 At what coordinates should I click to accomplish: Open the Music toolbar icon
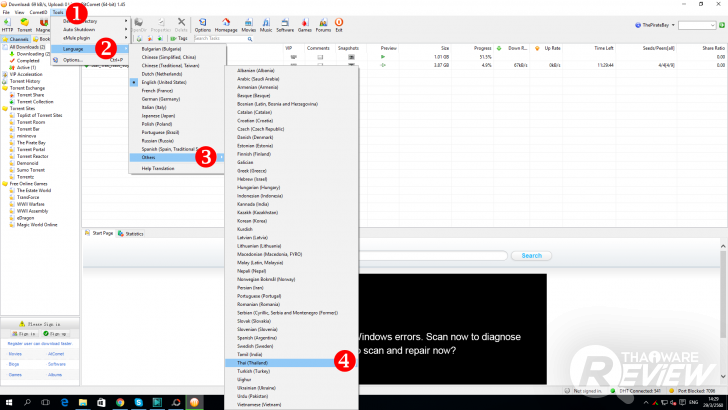click(266, 25)
